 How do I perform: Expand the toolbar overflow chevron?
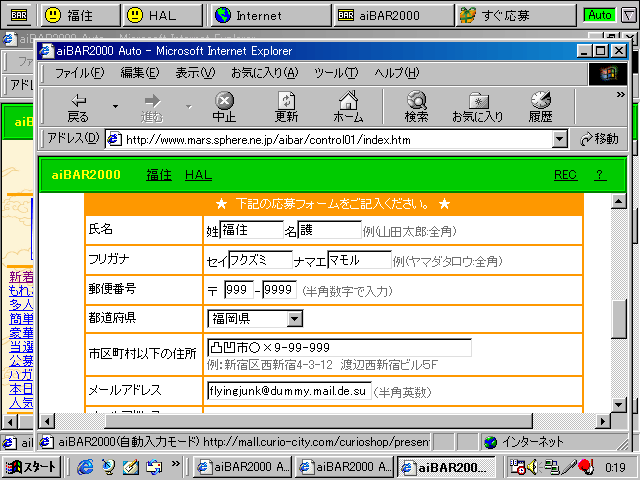[620, 95]
